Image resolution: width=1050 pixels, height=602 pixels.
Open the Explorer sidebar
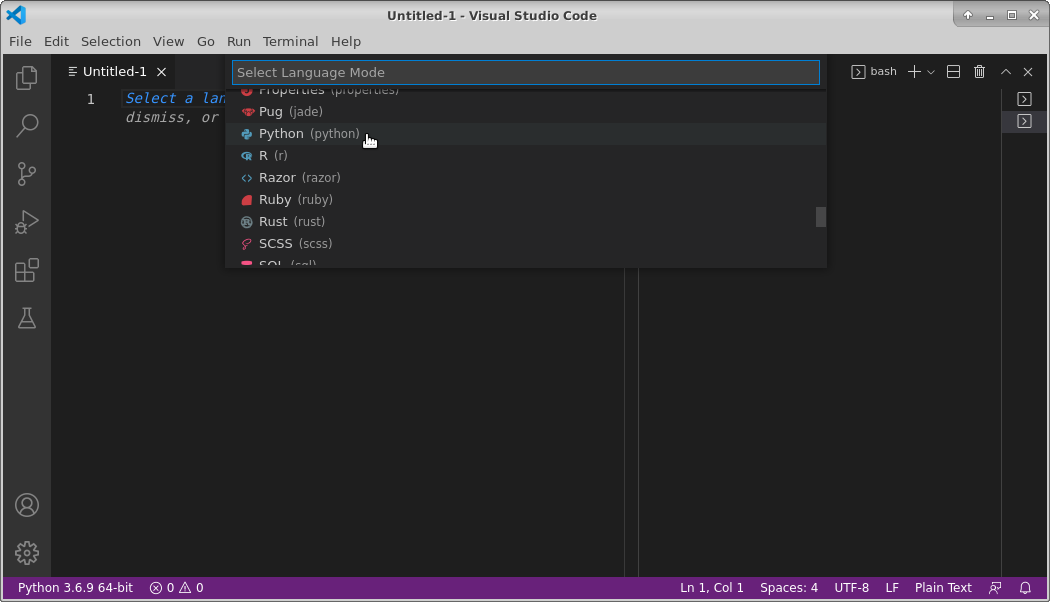click(x=26, y=77)
